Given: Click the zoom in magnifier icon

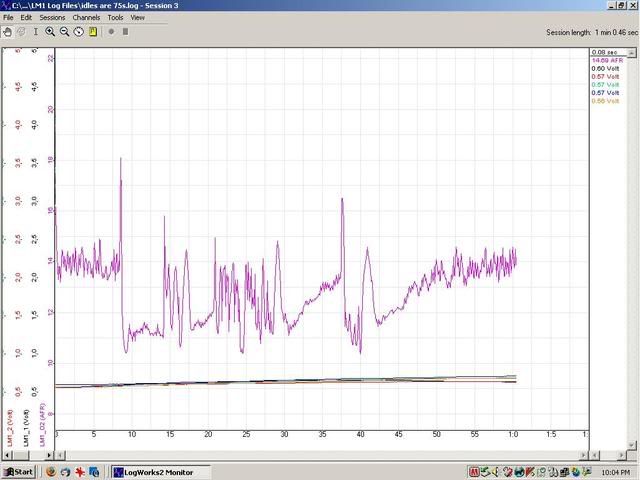Looking at the screenshot, I should point(50,31).
